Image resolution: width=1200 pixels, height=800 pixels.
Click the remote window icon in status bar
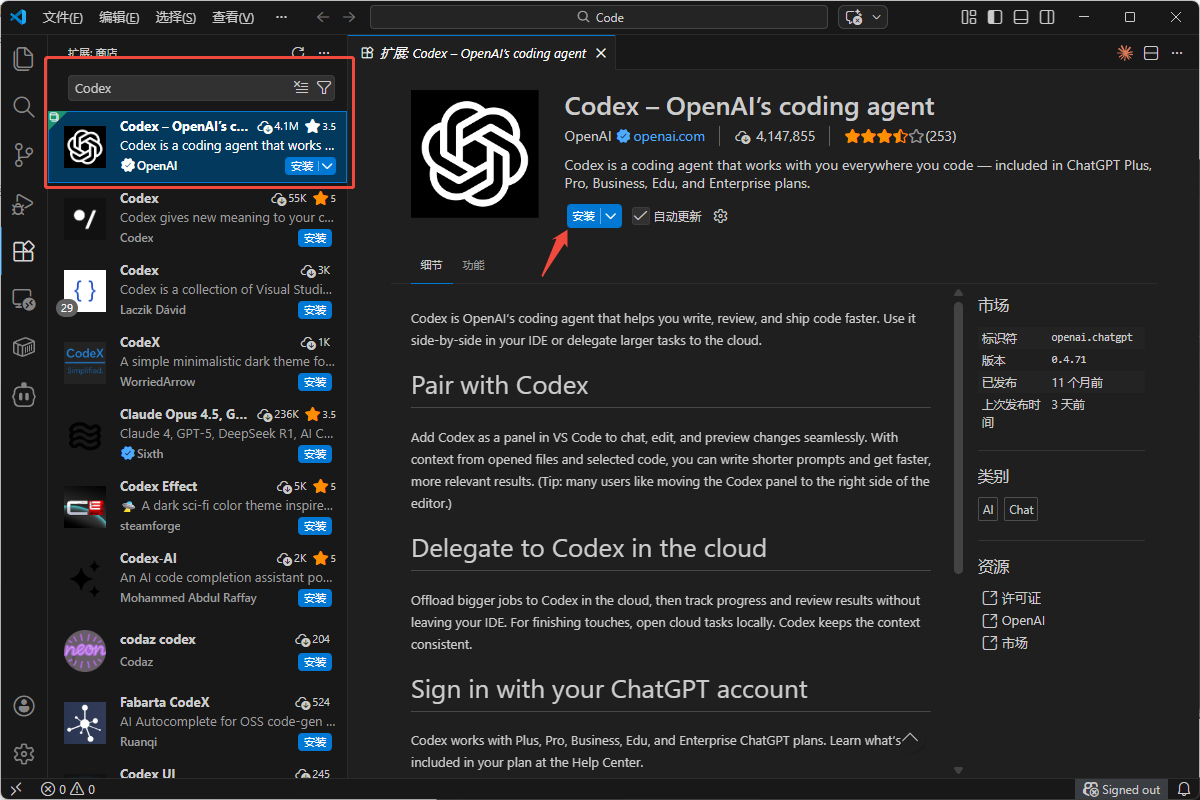[x=16, y=789]
